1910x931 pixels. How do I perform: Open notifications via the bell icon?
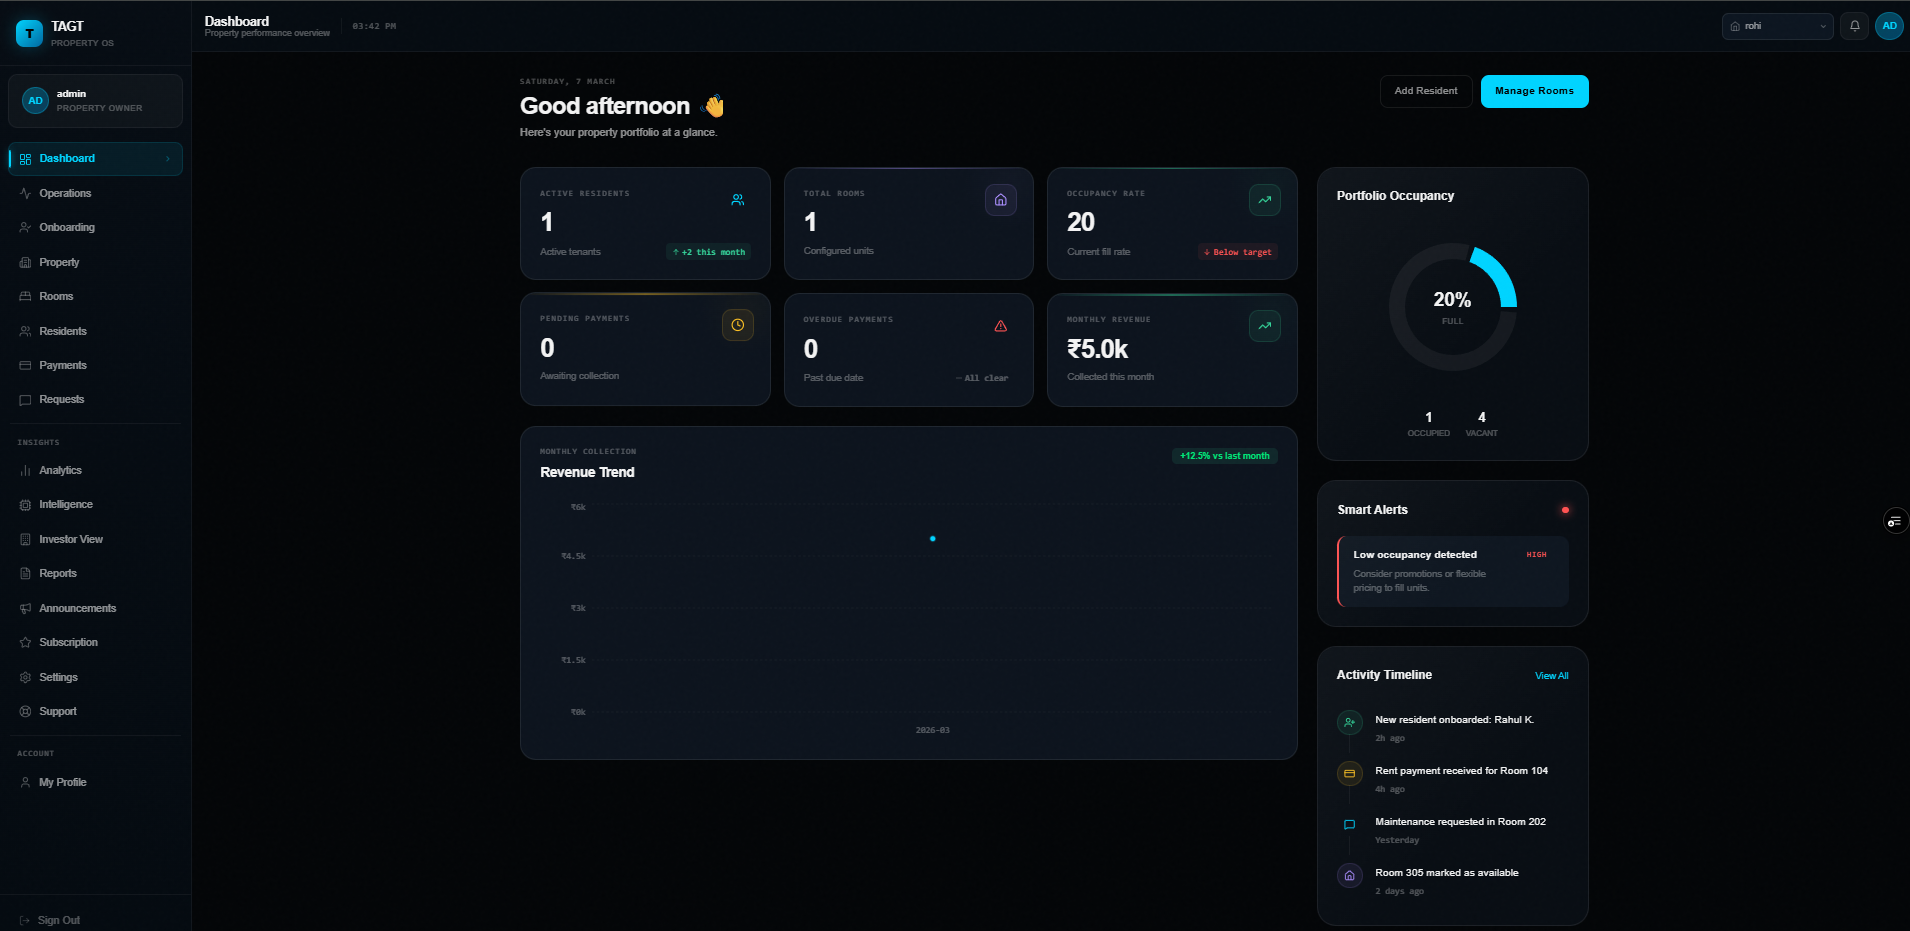[x=1855, y=25]
